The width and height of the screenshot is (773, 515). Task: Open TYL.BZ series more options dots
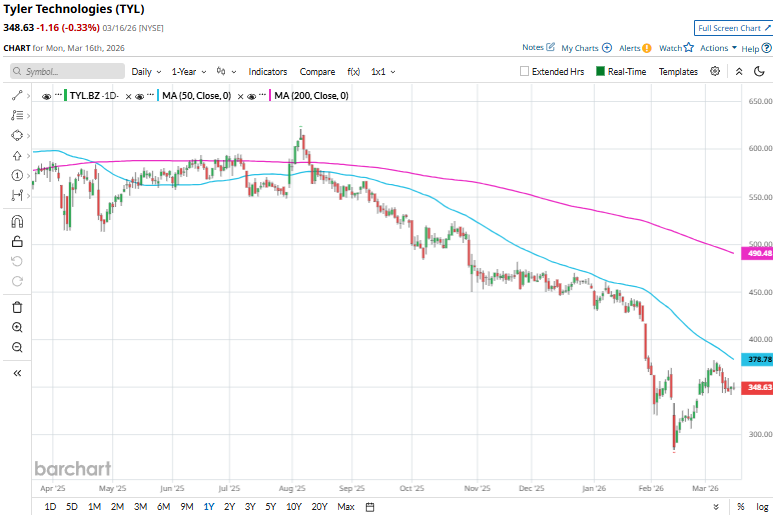coord(58,95)
